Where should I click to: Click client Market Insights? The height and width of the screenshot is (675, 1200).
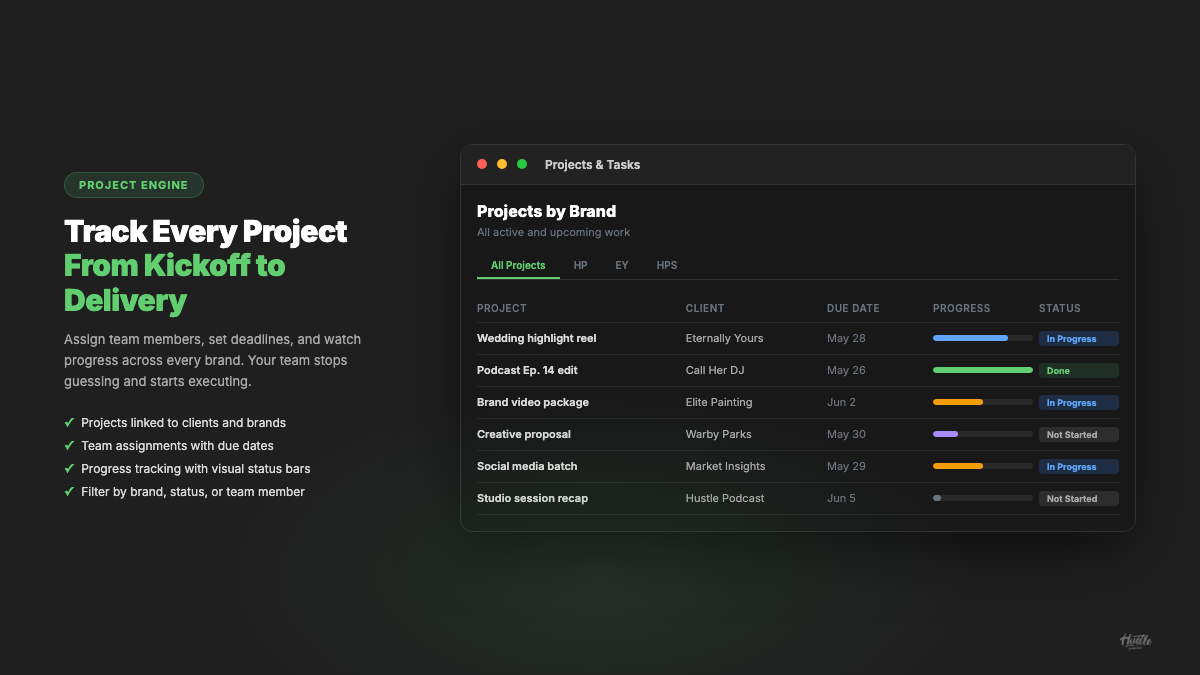click(x=726, y=466)
